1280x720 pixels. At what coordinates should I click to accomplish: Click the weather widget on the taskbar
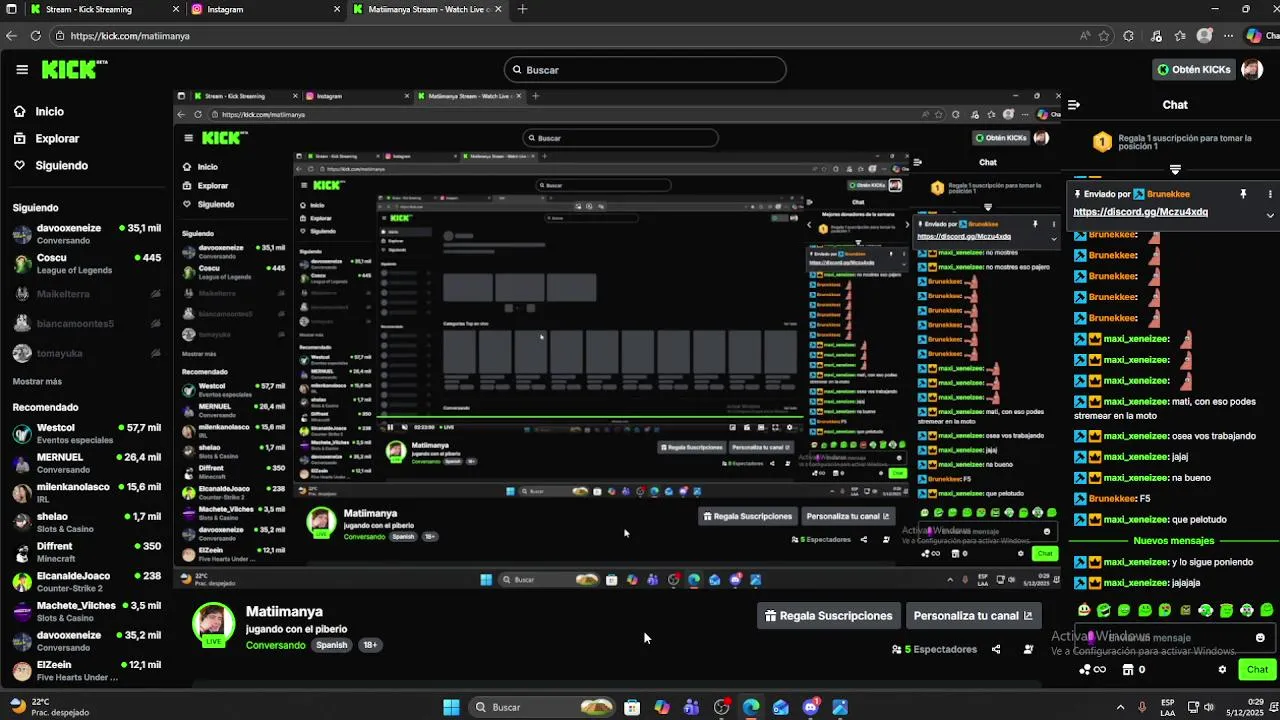50,707
